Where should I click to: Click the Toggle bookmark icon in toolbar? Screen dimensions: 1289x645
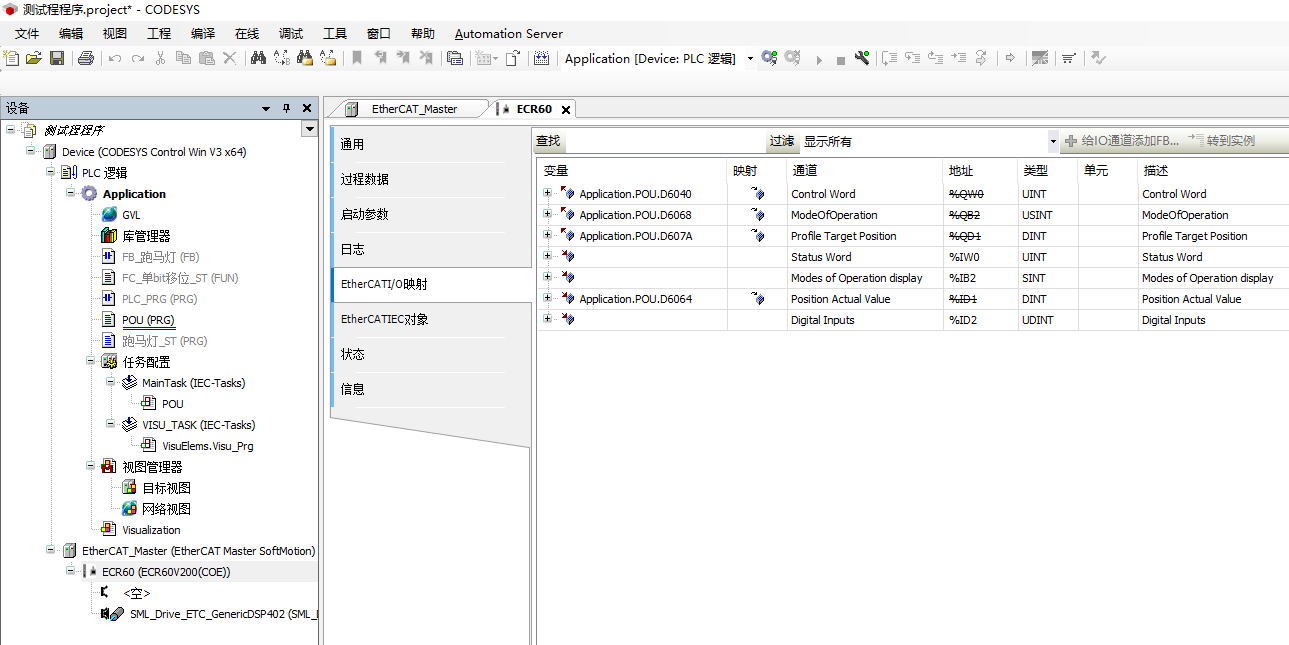[356, 58]
